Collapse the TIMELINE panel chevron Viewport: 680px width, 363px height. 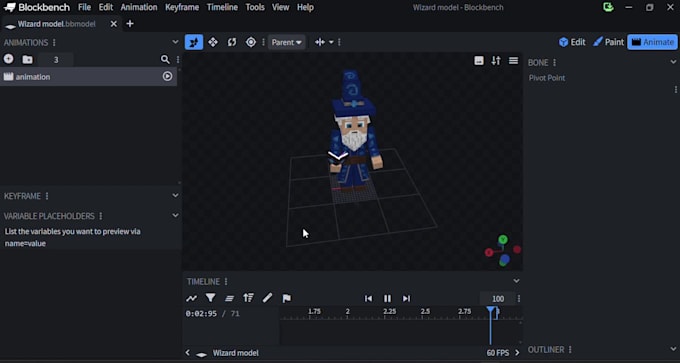(516, 281)
